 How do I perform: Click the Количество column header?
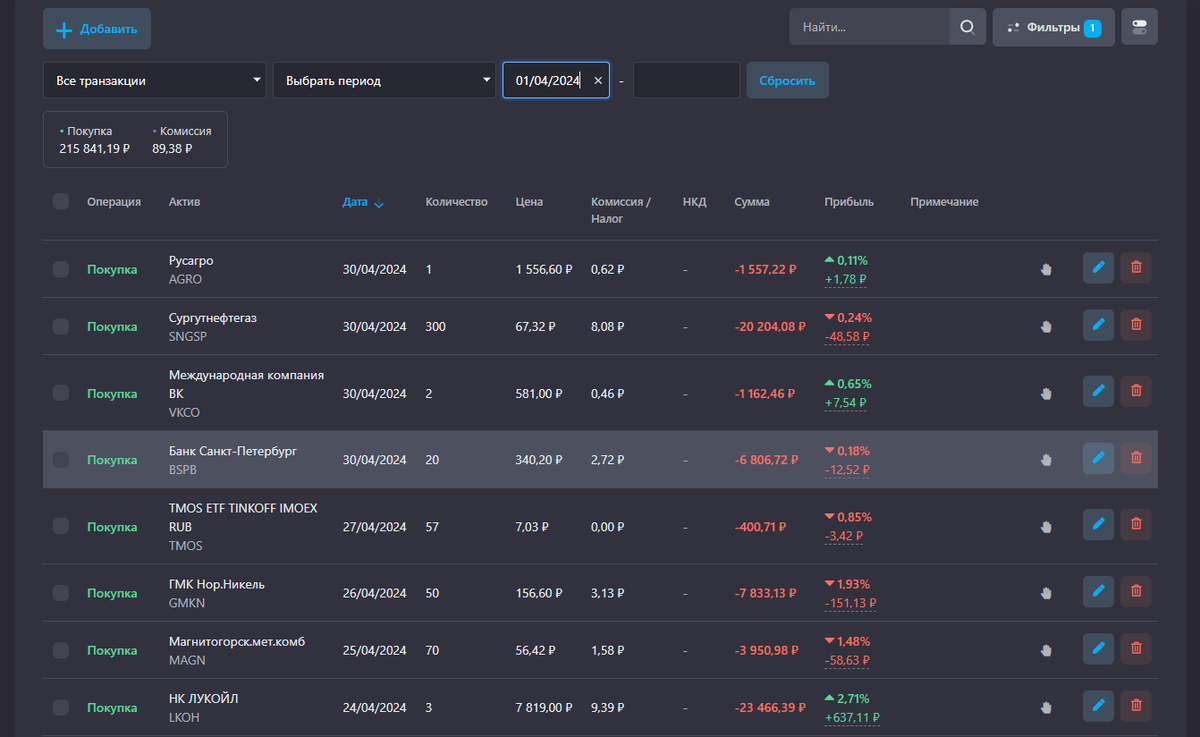click(456, 202)
